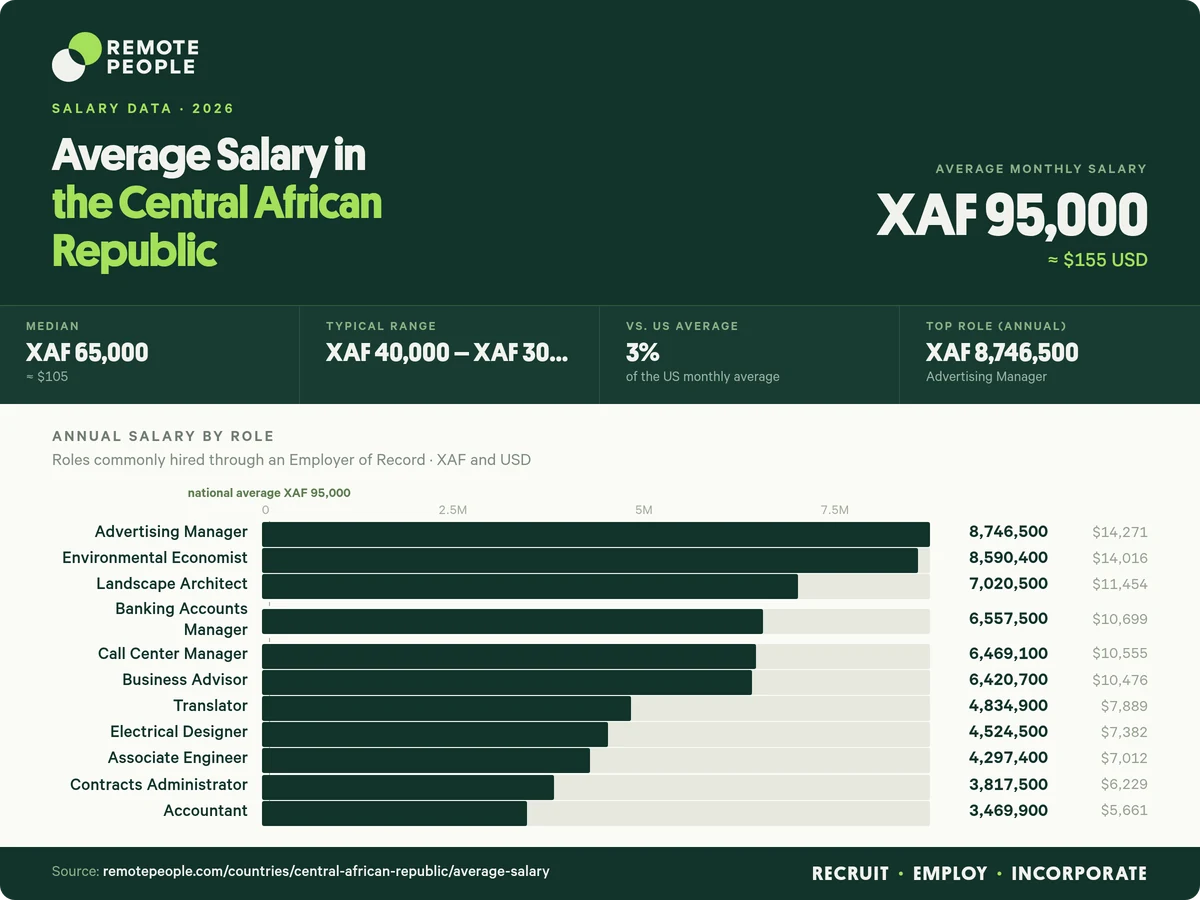Viewport: 1200px width, 900px height.
Task: Click the 'Translator' role label
Action: pos(210,706)
